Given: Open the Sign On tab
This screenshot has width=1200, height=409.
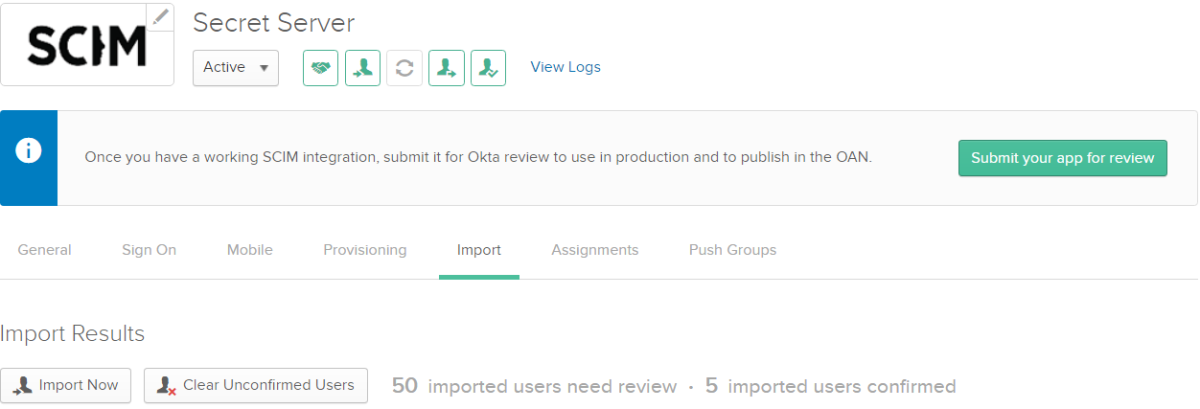Looking at the screenshot, I should tap(149, 250).
